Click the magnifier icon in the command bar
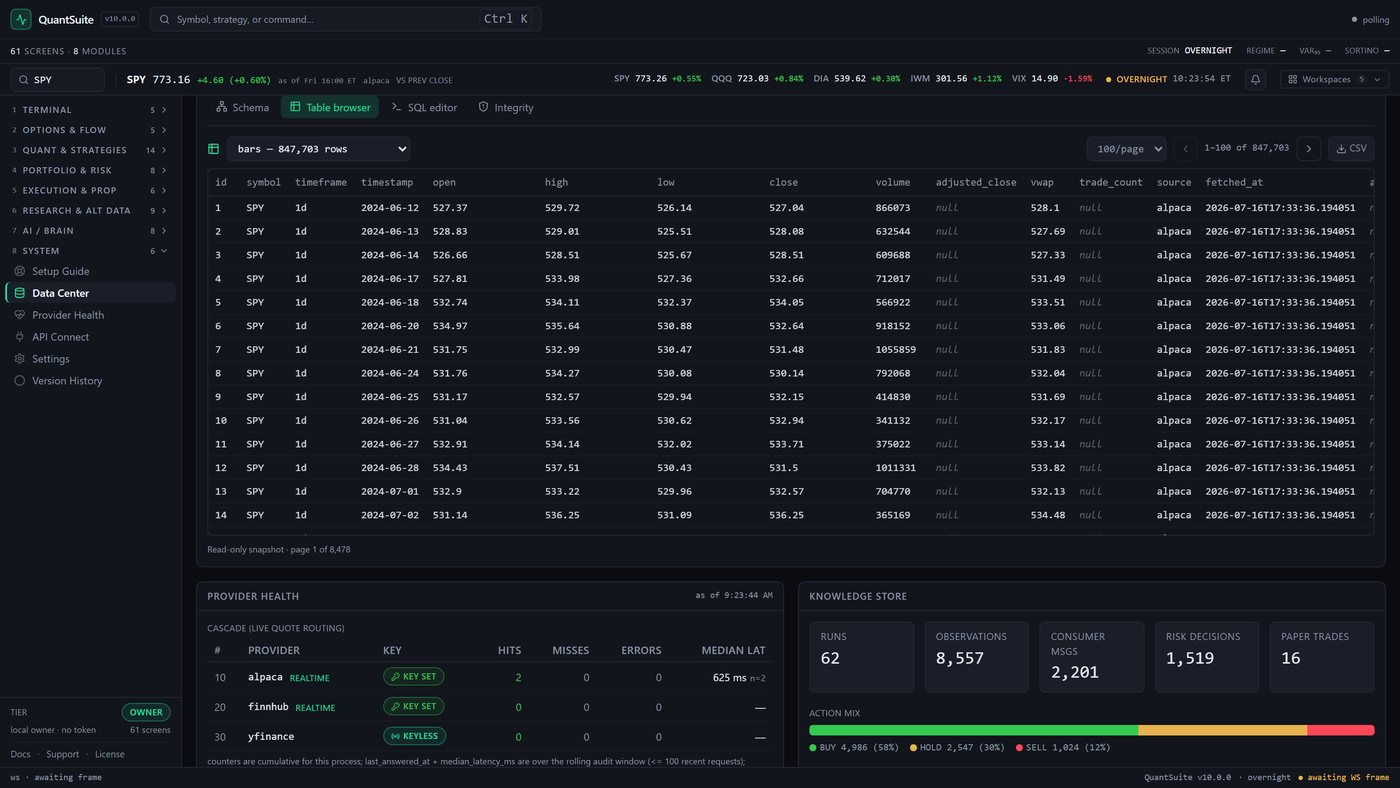The height and width of the screenshot is (788, 1400). (x=164, y=19)
